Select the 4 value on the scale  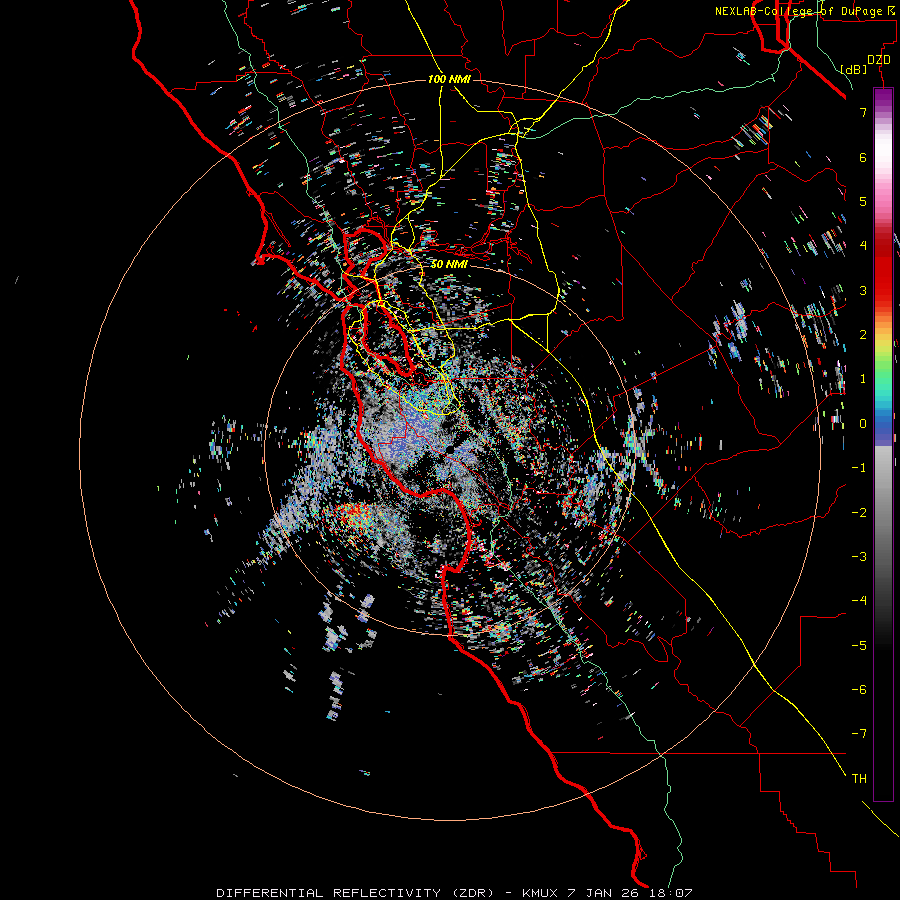[x=863, y=246]
